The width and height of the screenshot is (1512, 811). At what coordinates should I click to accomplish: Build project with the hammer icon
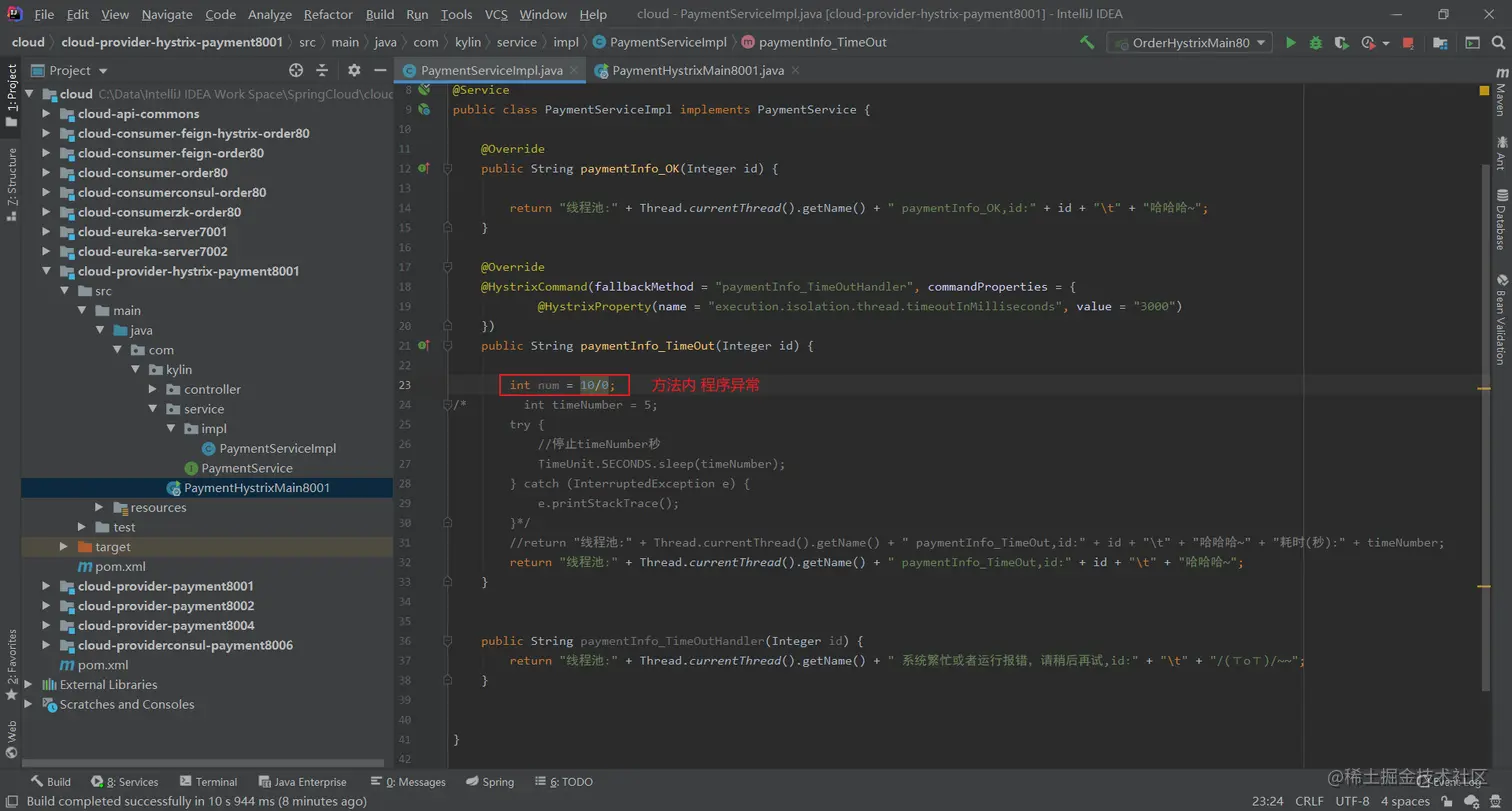click(x=1087, y=43)
